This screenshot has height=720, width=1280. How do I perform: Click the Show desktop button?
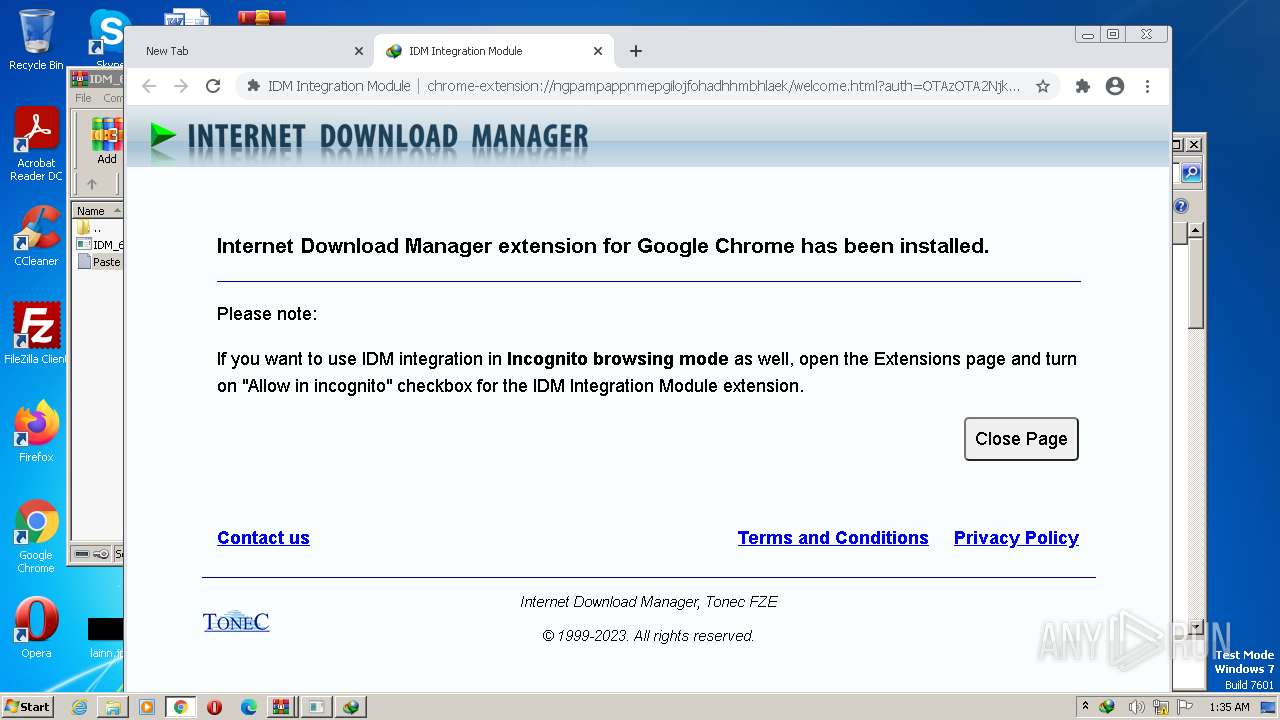click(1270, 707)
